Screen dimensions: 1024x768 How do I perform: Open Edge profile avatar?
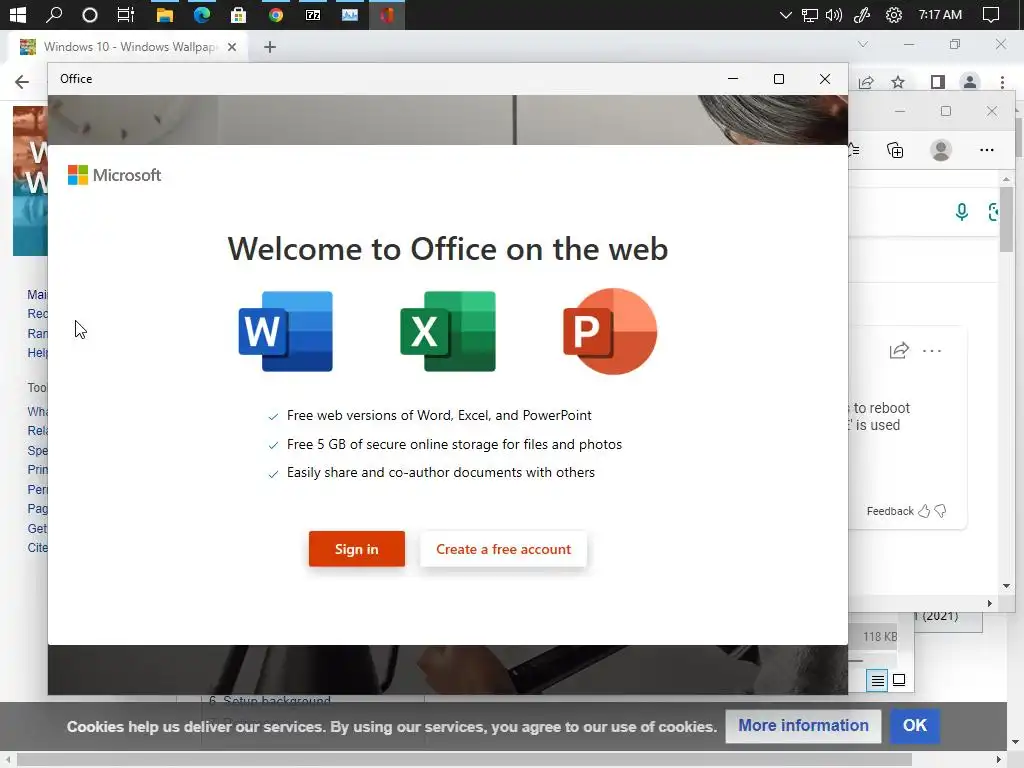940,150
